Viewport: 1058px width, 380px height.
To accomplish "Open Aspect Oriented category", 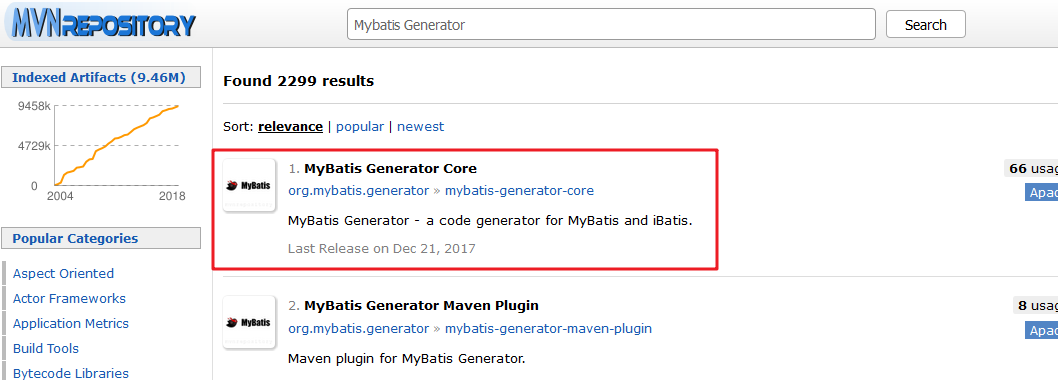I will click(63, 273).
